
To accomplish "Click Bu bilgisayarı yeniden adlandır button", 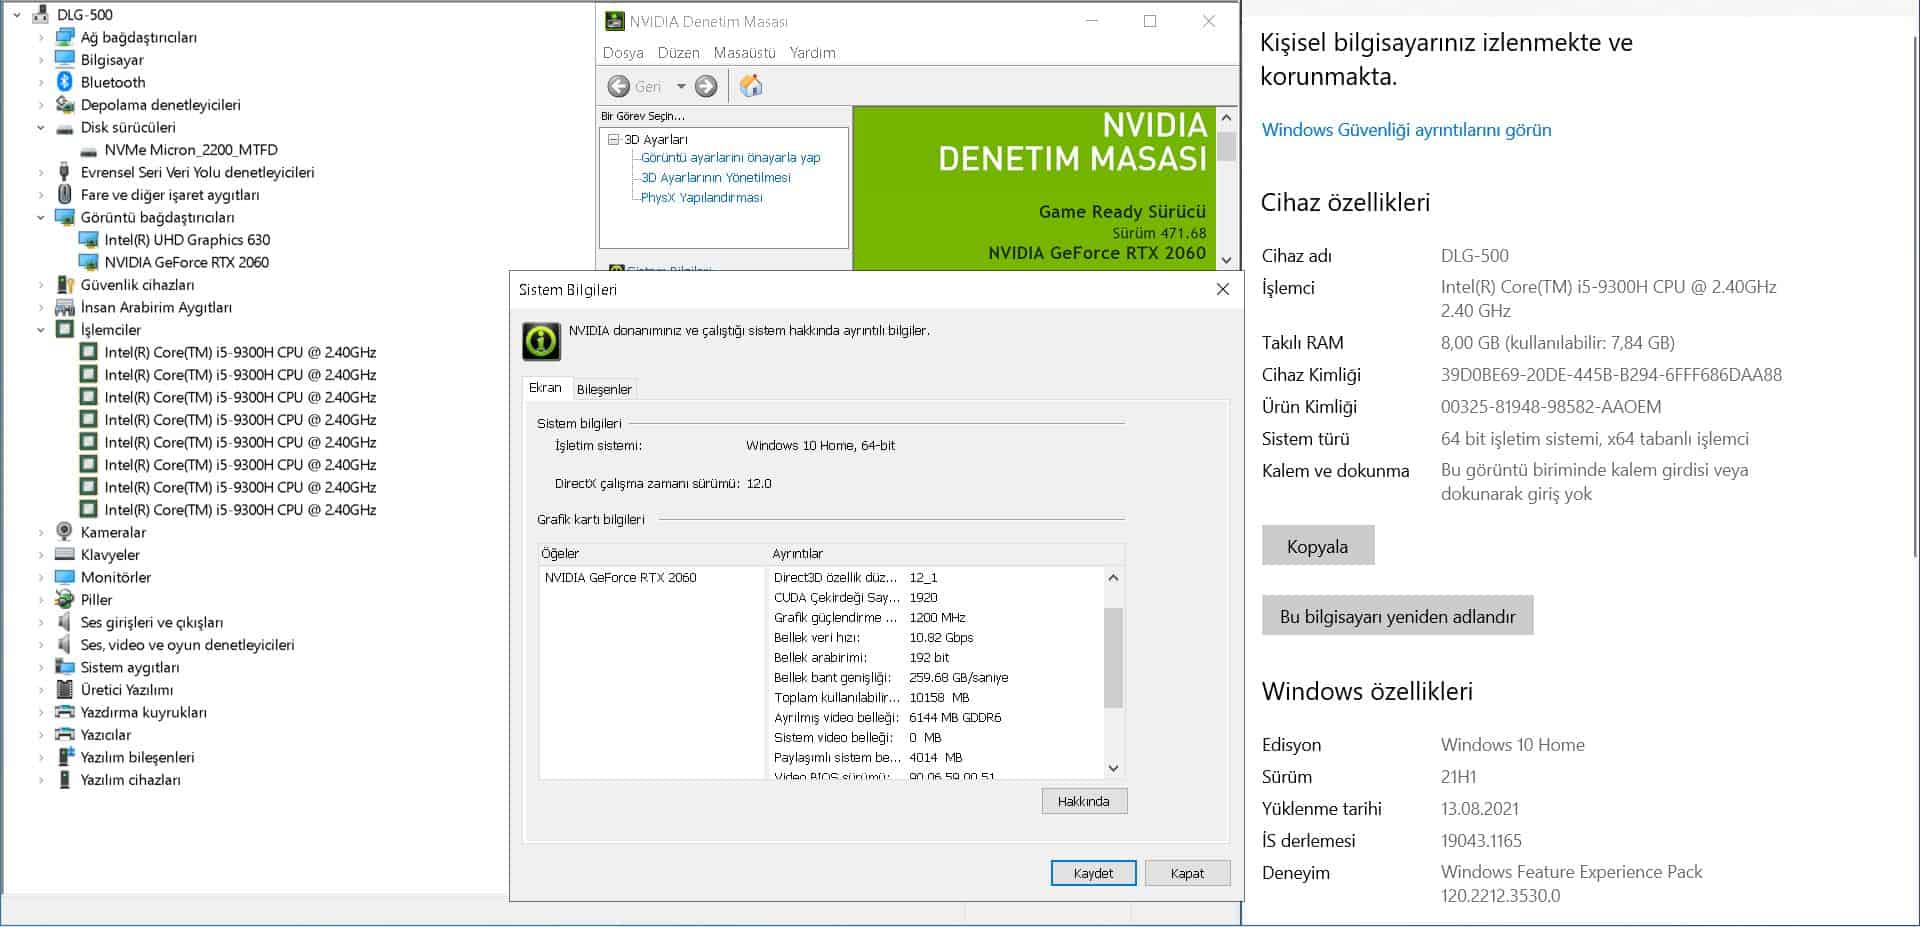I will pos(1398,616).
